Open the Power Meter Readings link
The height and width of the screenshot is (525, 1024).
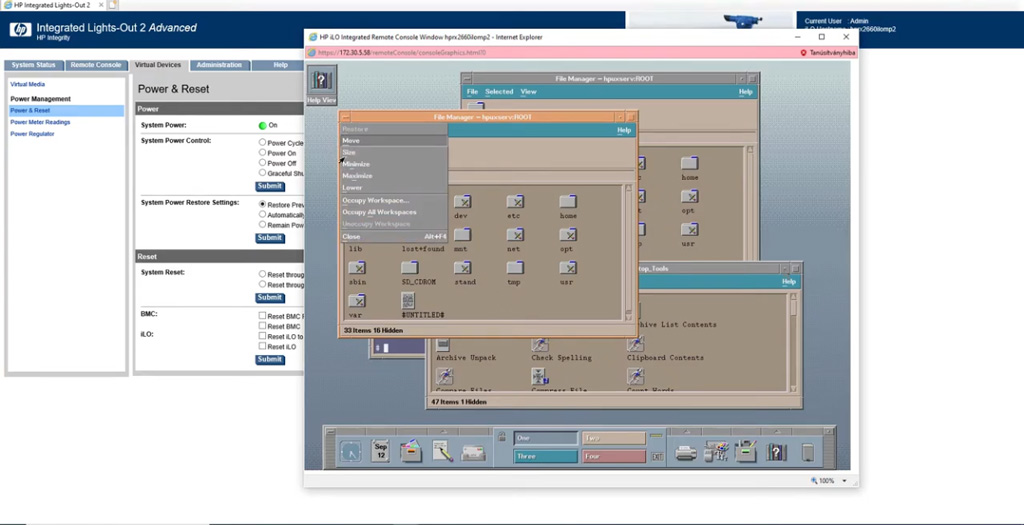[x=40, y=122]
